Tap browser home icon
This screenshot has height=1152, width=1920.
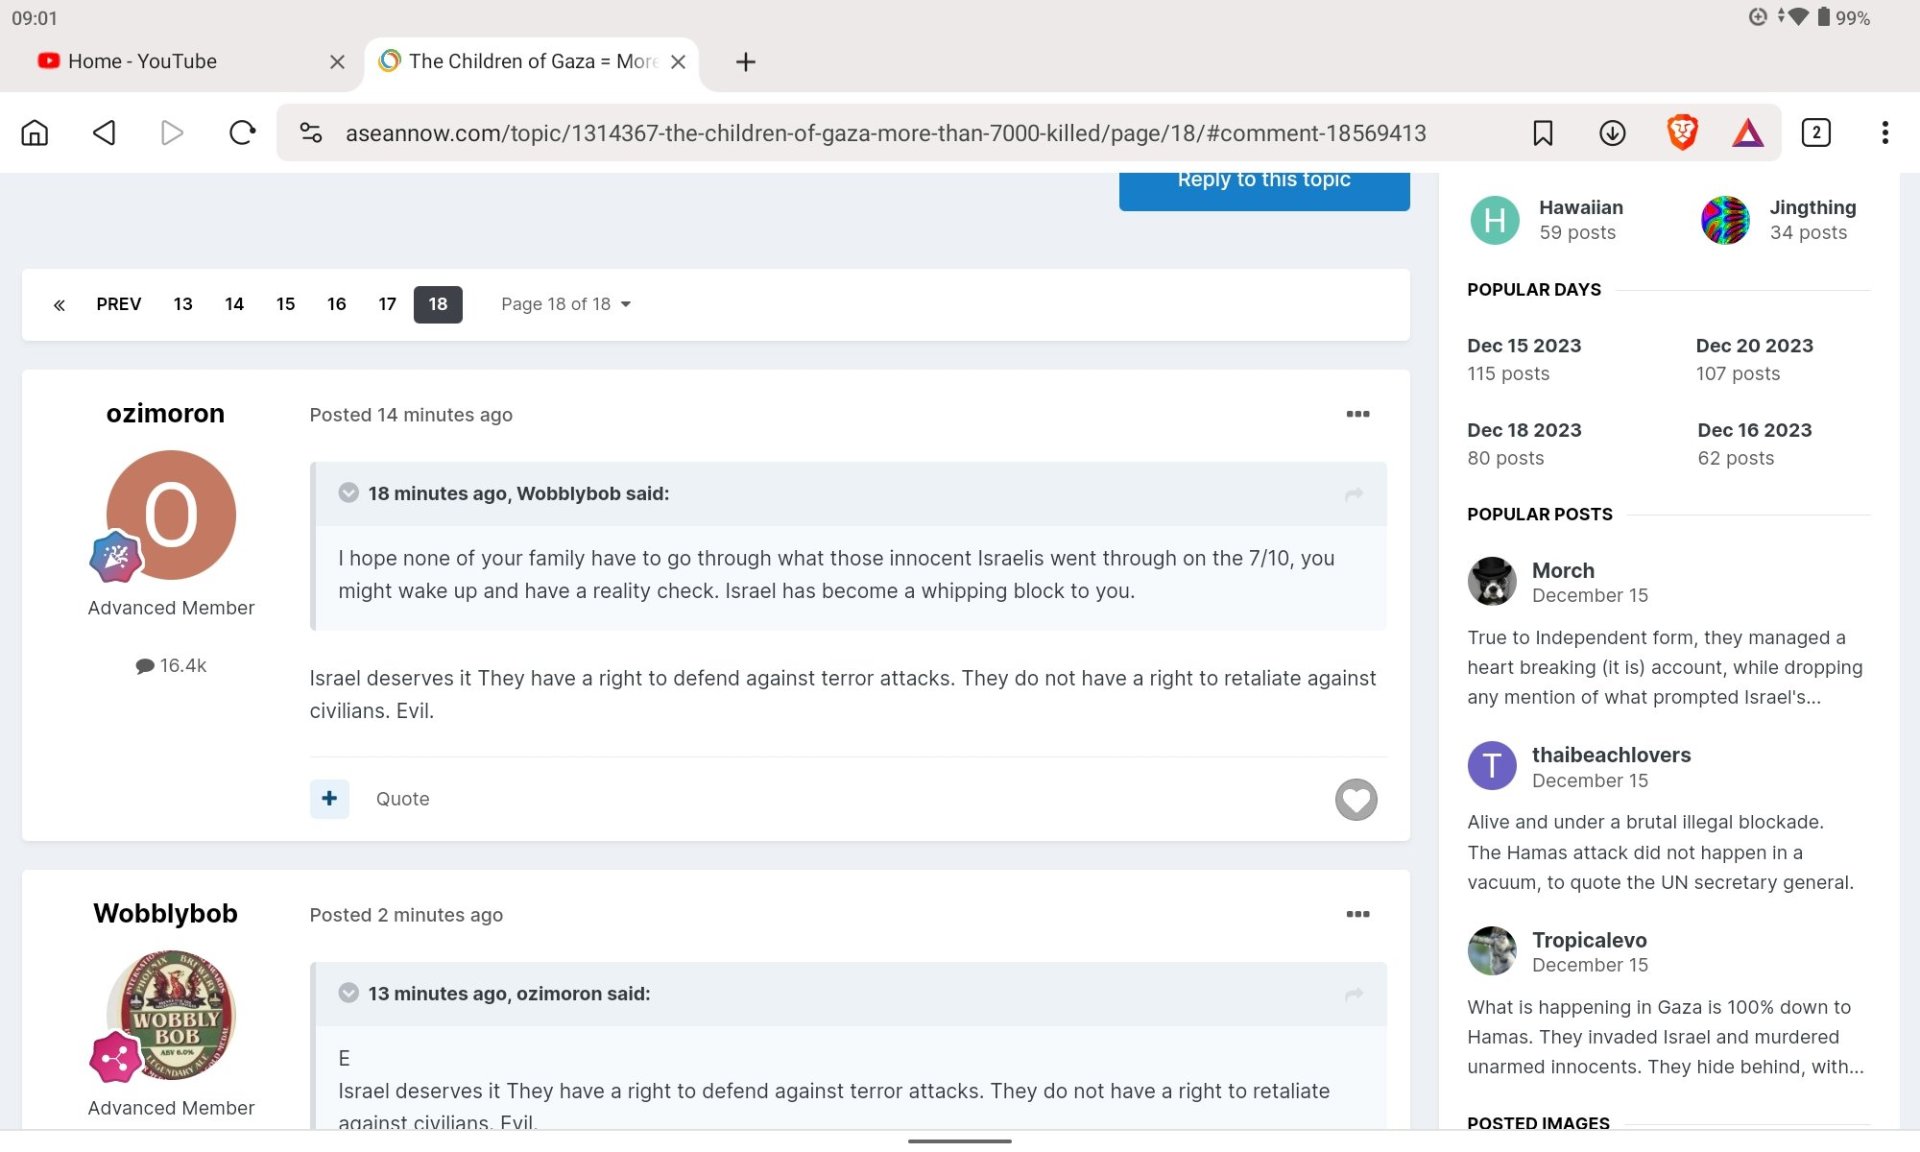pyautogui.click(x=35, y=133)
